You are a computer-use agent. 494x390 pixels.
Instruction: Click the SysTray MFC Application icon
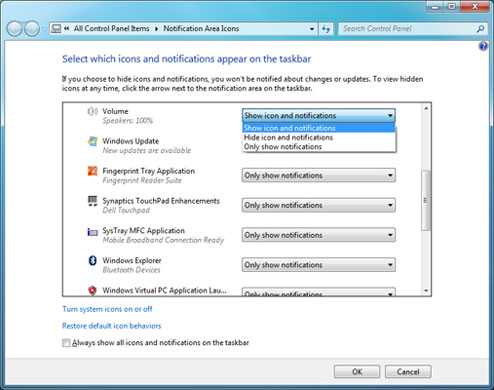point(92,231)
